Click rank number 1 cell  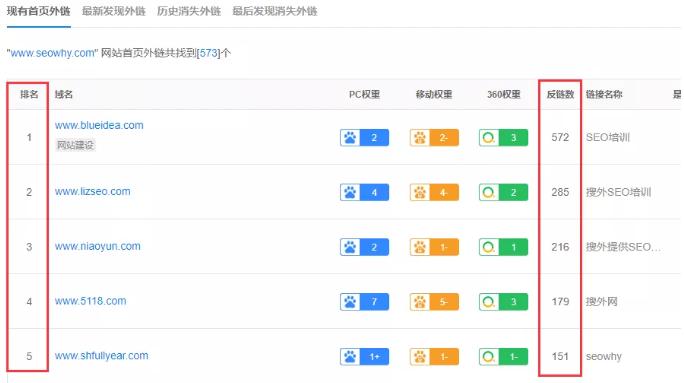pos(29,137)
